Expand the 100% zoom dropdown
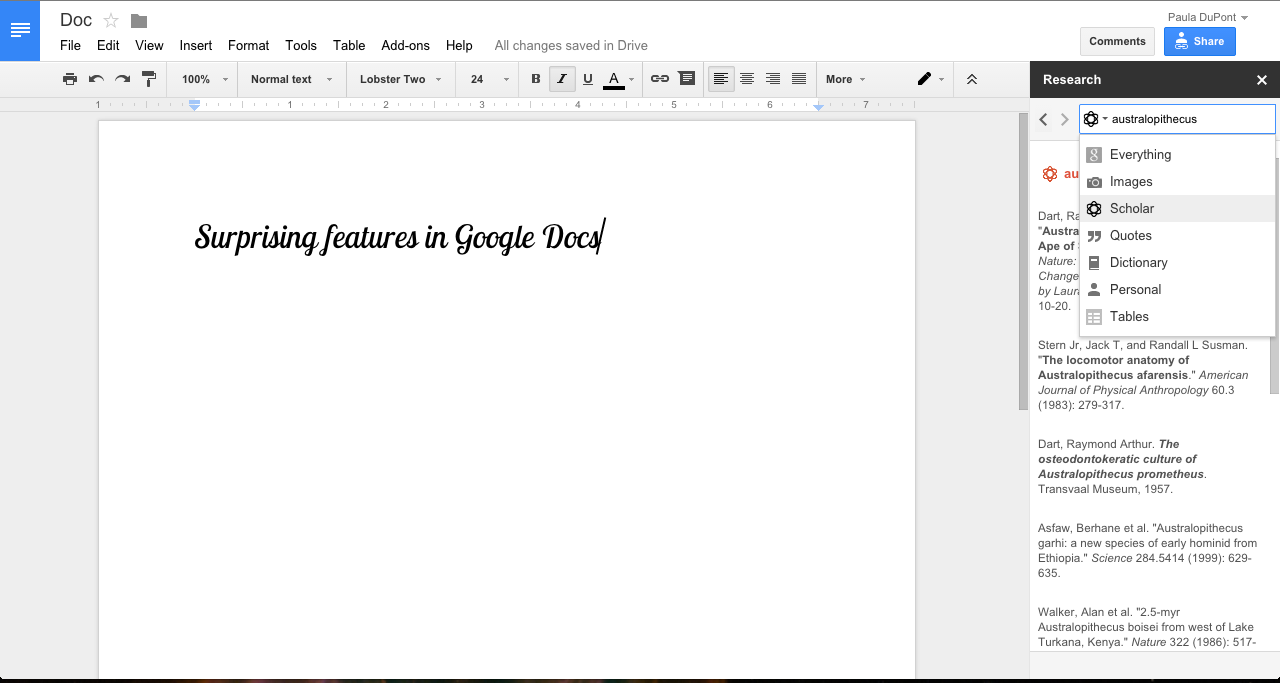 [205, 79]
